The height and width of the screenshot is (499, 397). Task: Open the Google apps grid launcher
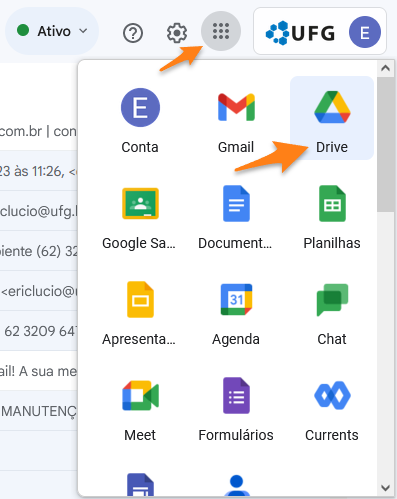point(221,31)
